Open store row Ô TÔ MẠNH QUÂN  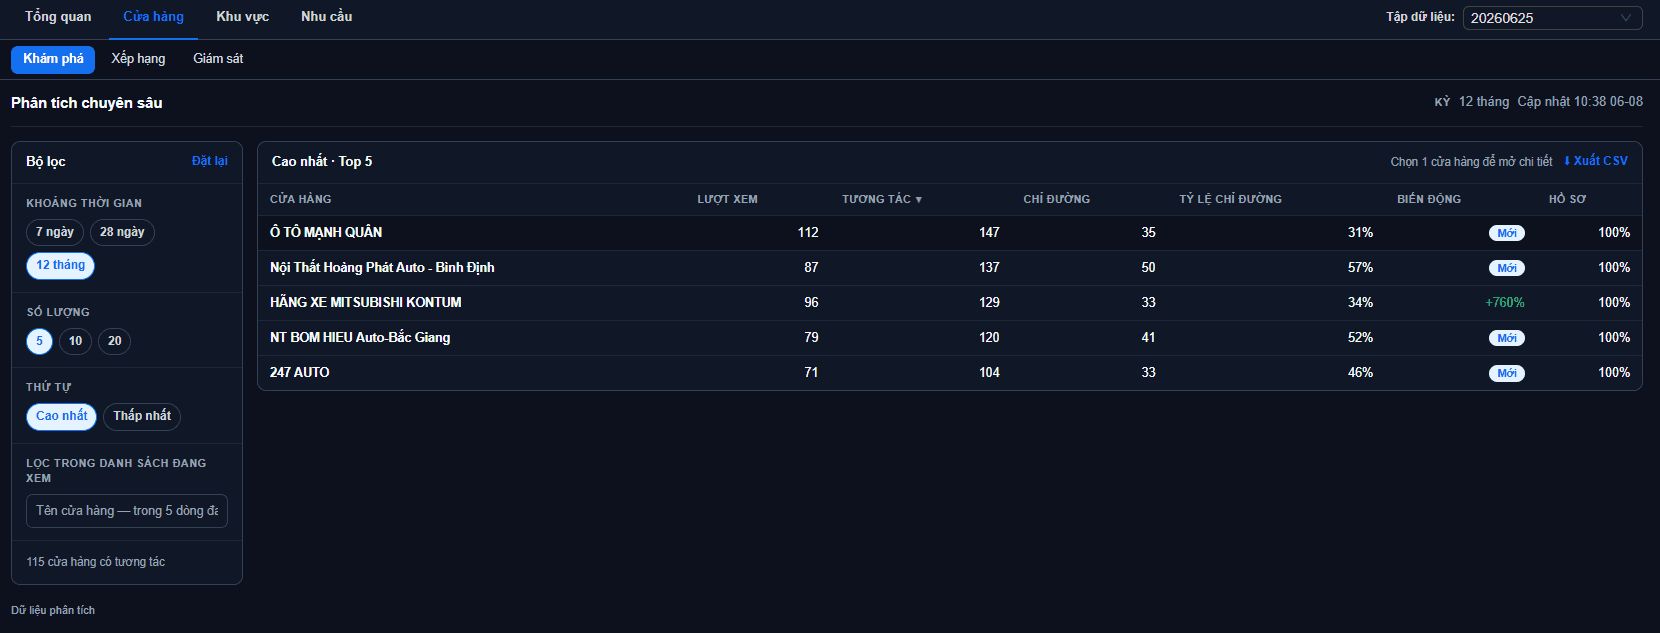tap(949, 232)
